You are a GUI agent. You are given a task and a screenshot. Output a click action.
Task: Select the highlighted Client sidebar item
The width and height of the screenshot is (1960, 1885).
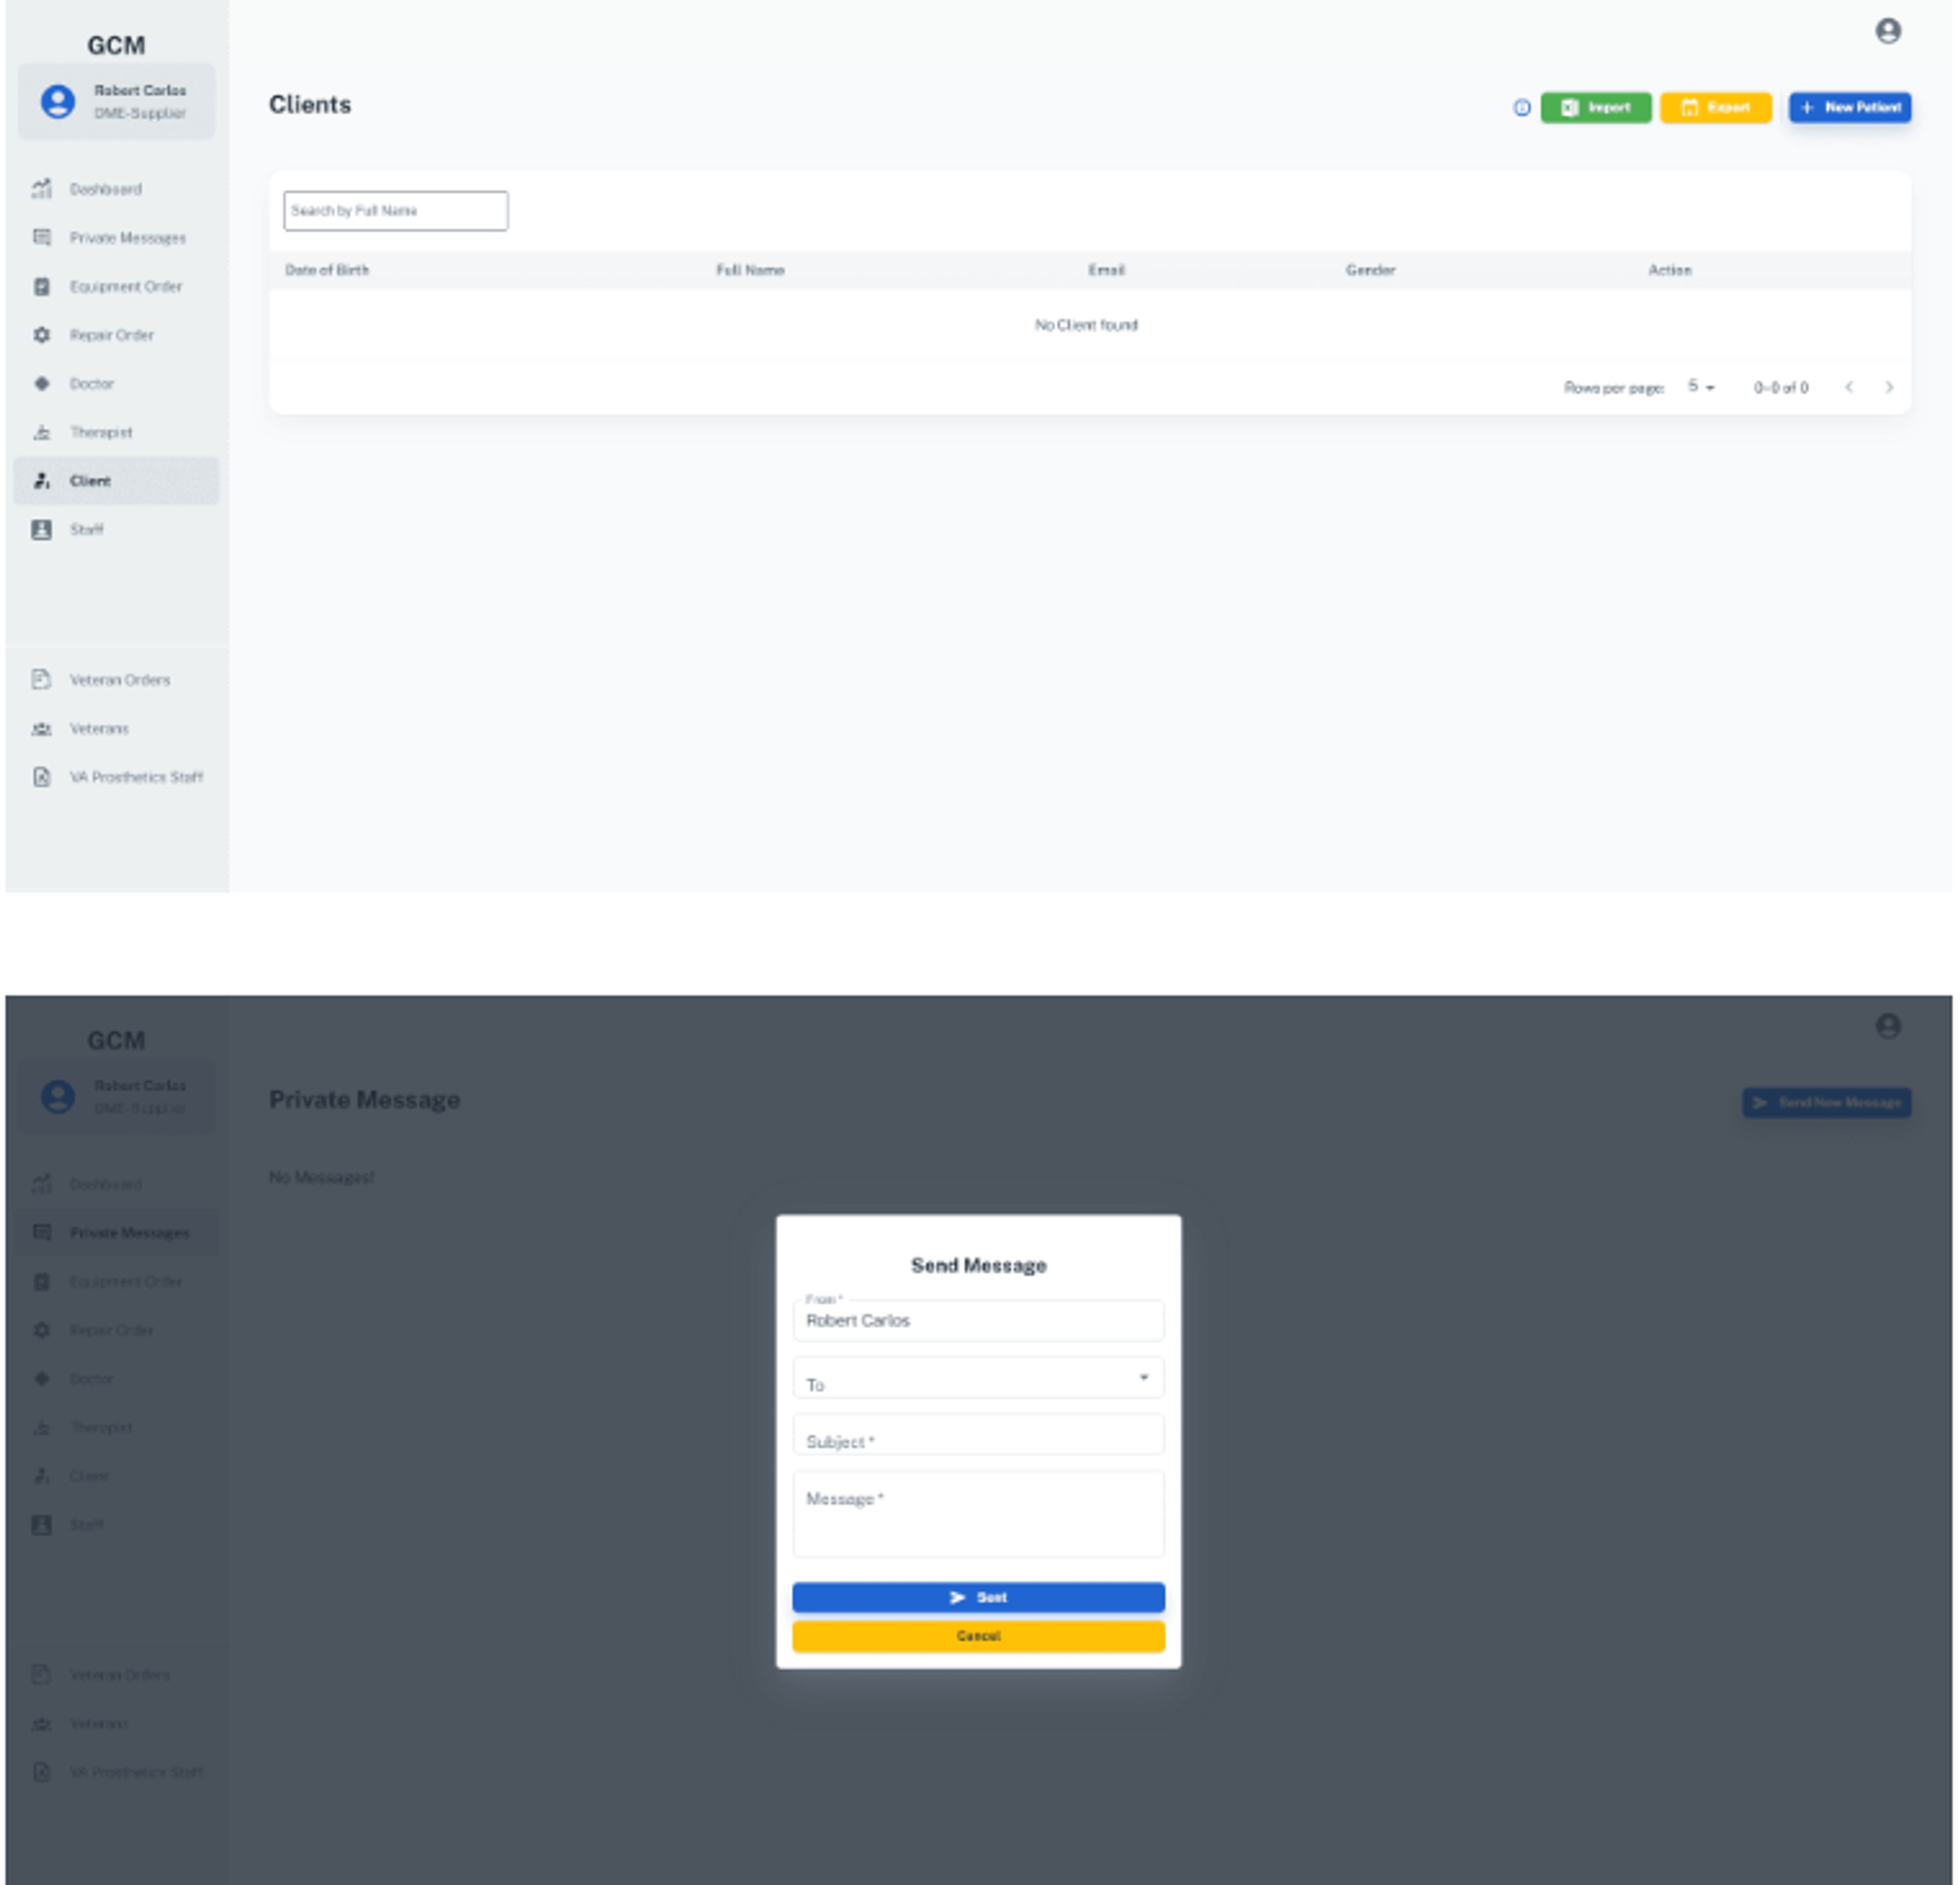116,481
